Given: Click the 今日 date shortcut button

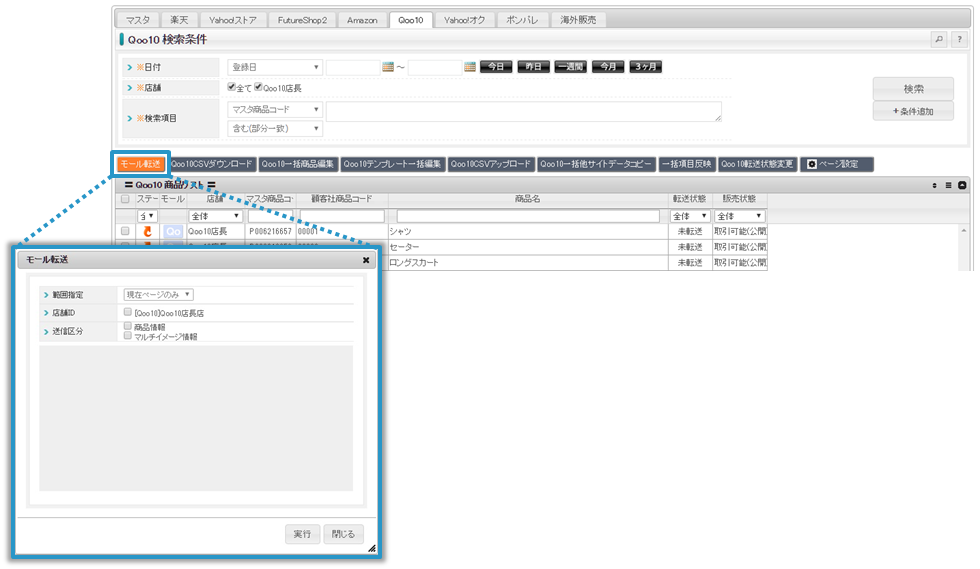Looking at the screenshot, I should (496, 66).
